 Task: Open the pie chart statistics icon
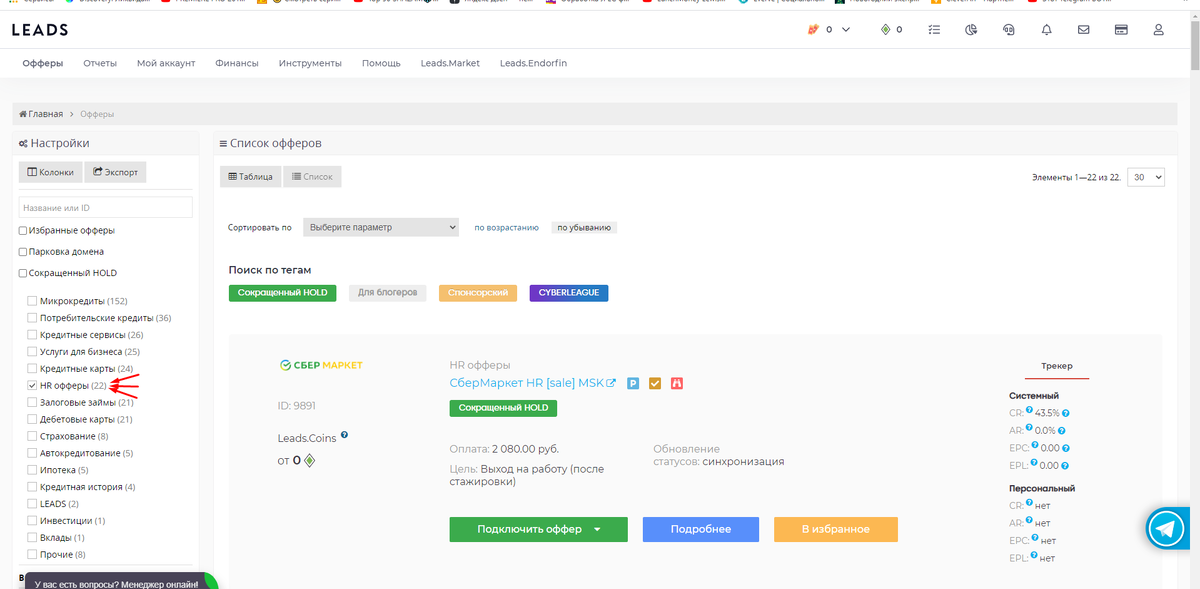[971, 30]
